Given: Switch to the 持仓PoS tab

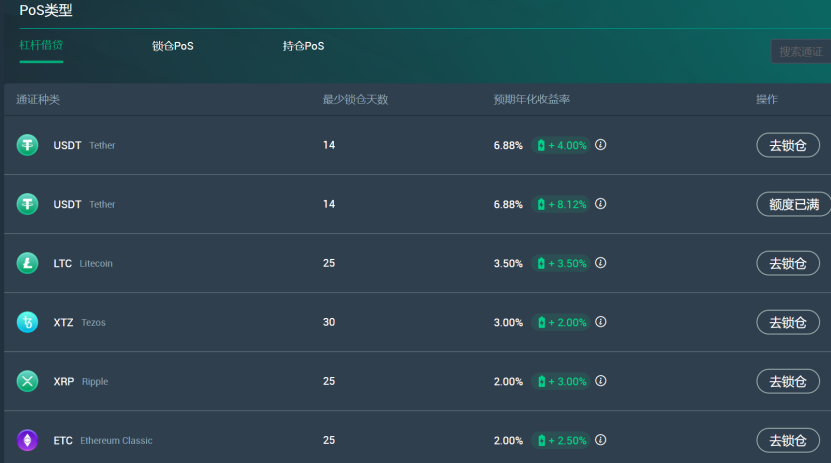Looking at the screenshot, I should pyautogui.click(x=303, y=46).
